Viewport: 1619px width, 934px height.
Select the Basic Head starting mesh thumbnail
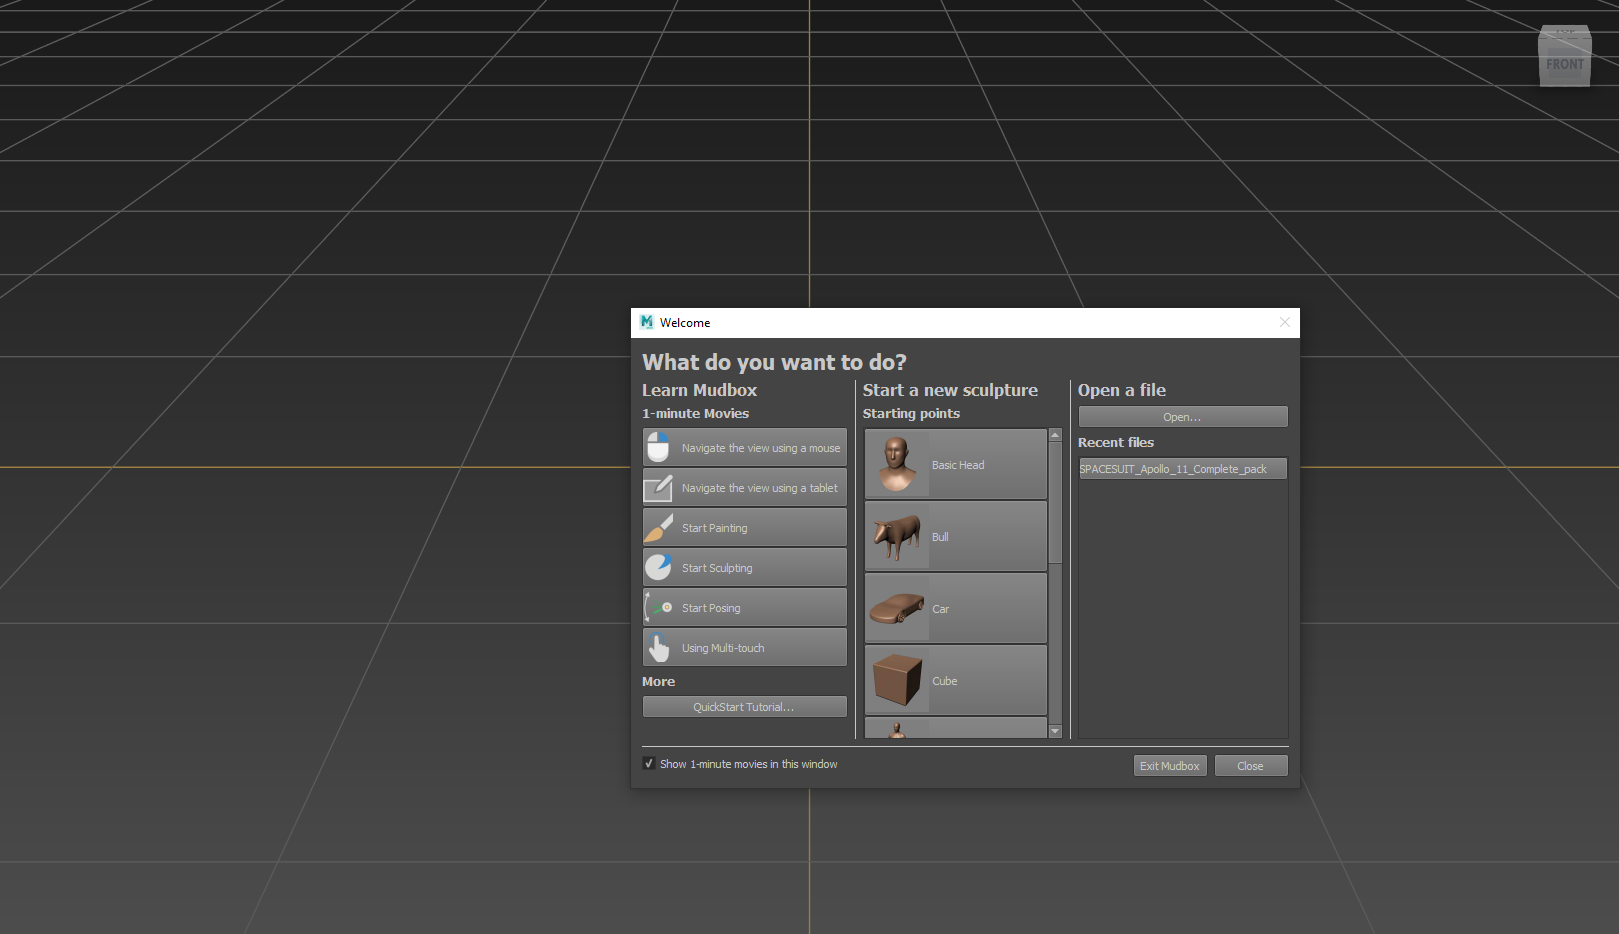point(897,464)
